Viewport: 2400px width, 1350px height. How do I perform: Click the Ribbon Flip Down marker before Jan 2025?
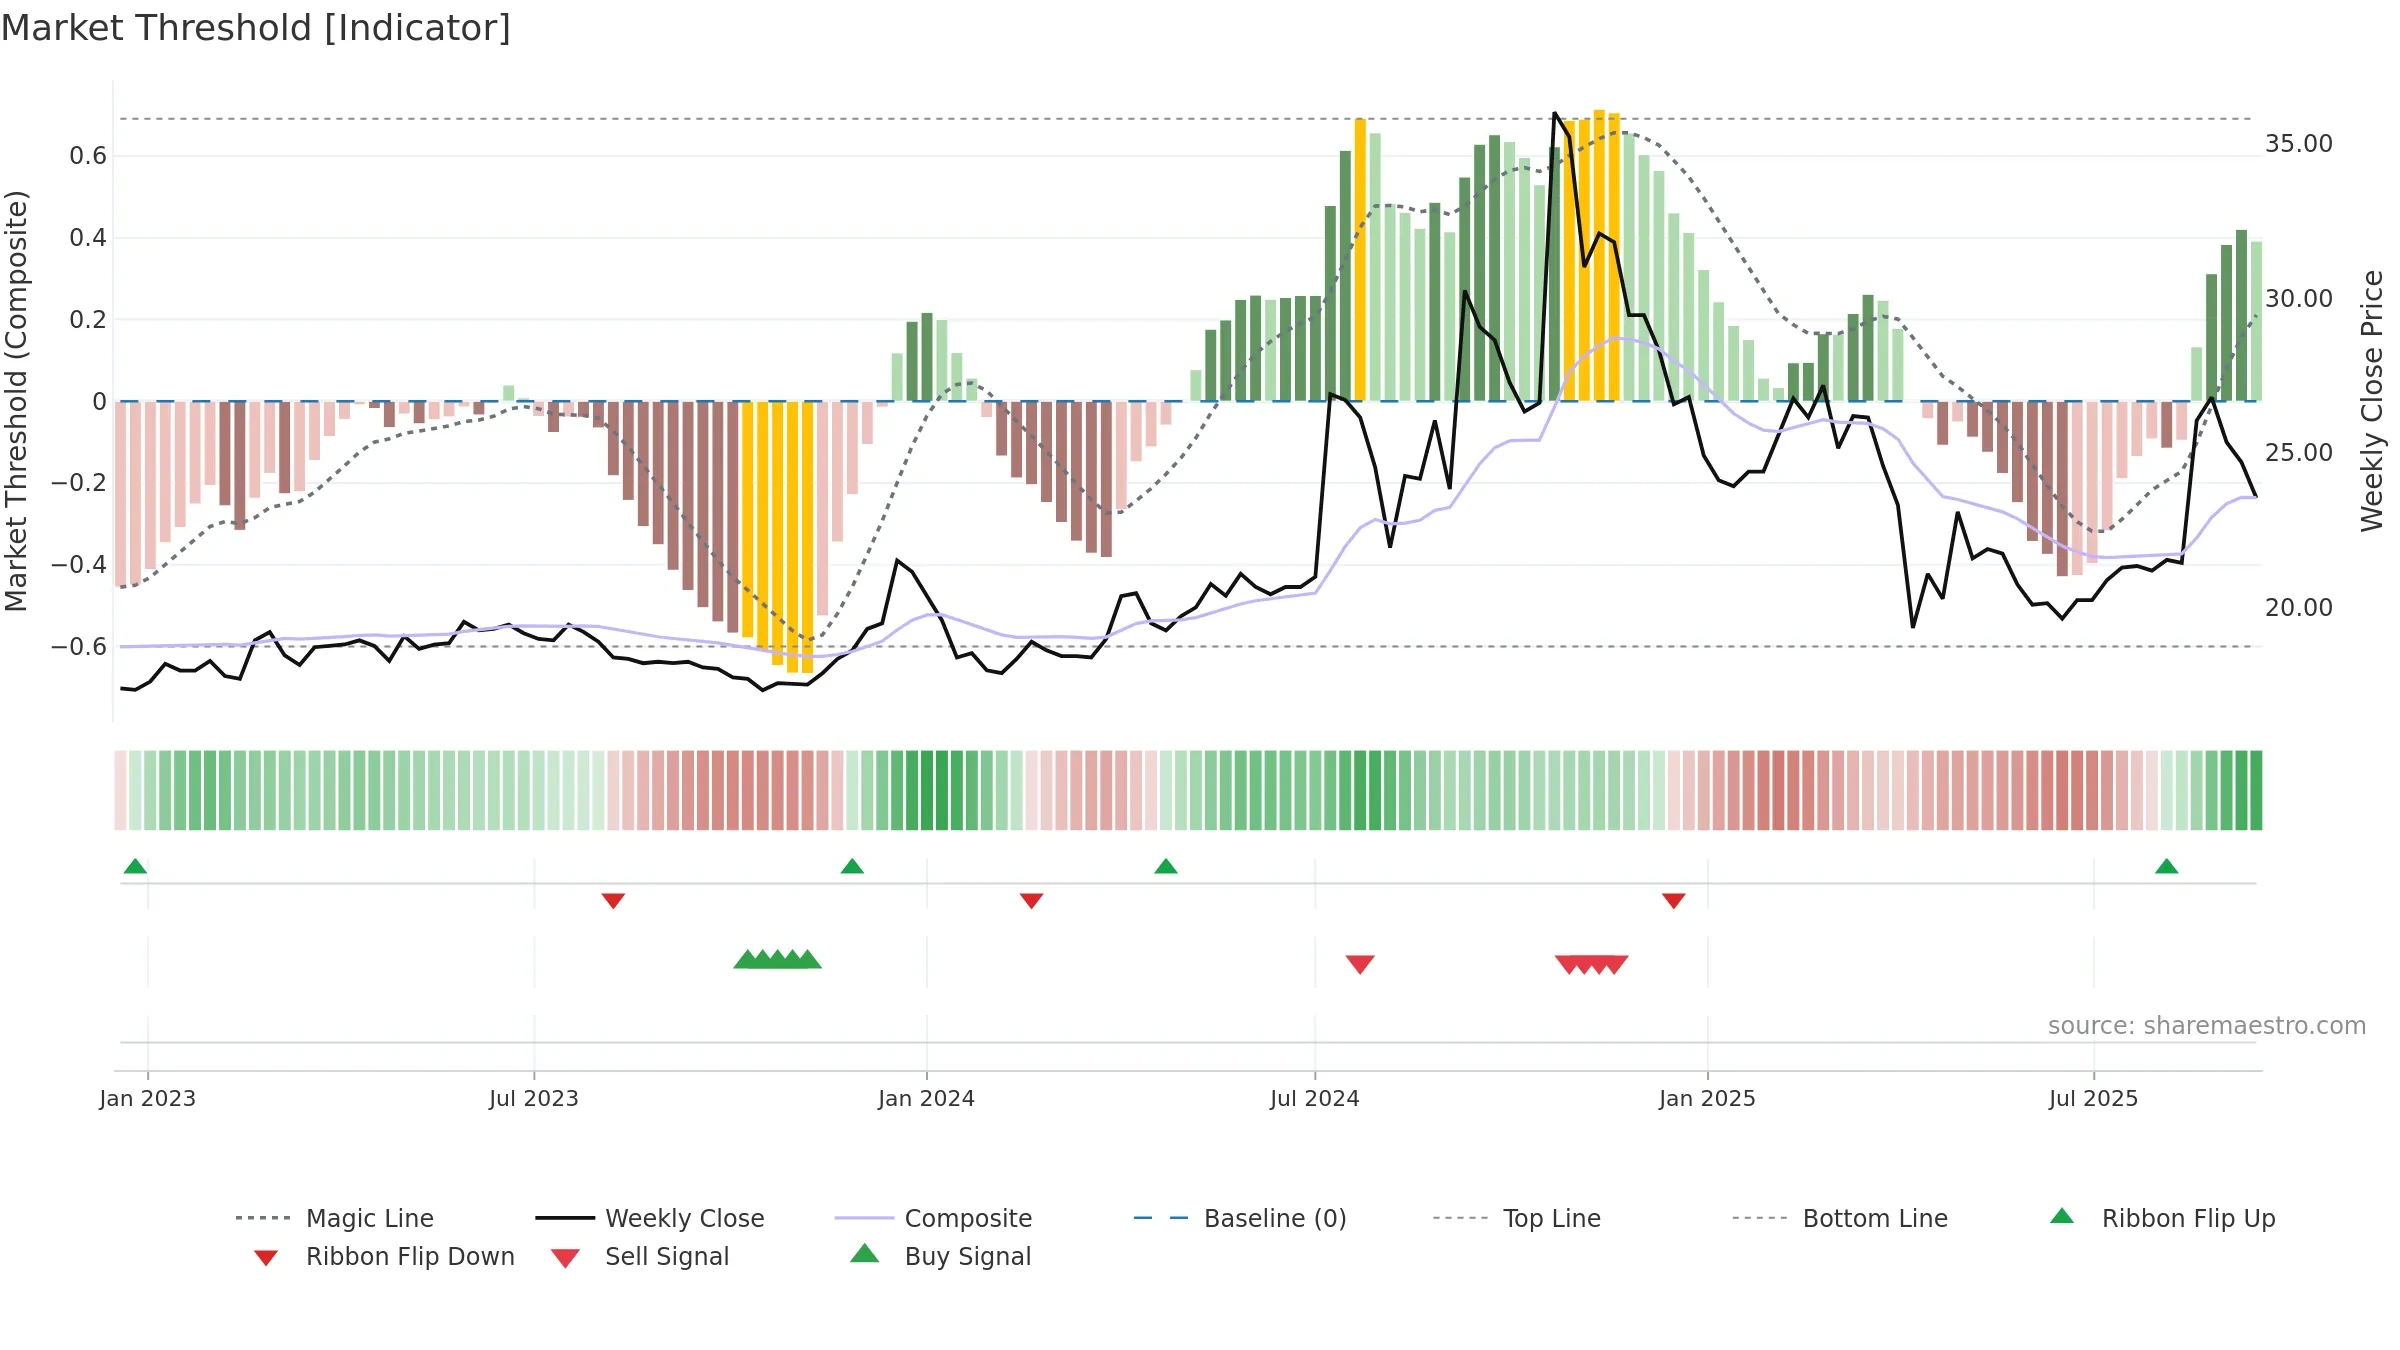click(x=1674, y=901)
